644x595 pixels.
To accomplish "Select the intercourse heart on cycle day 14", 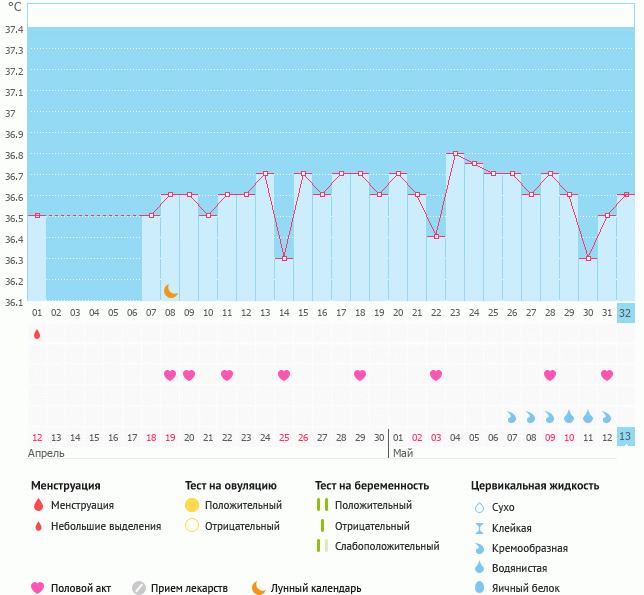I will click(284, 375).
